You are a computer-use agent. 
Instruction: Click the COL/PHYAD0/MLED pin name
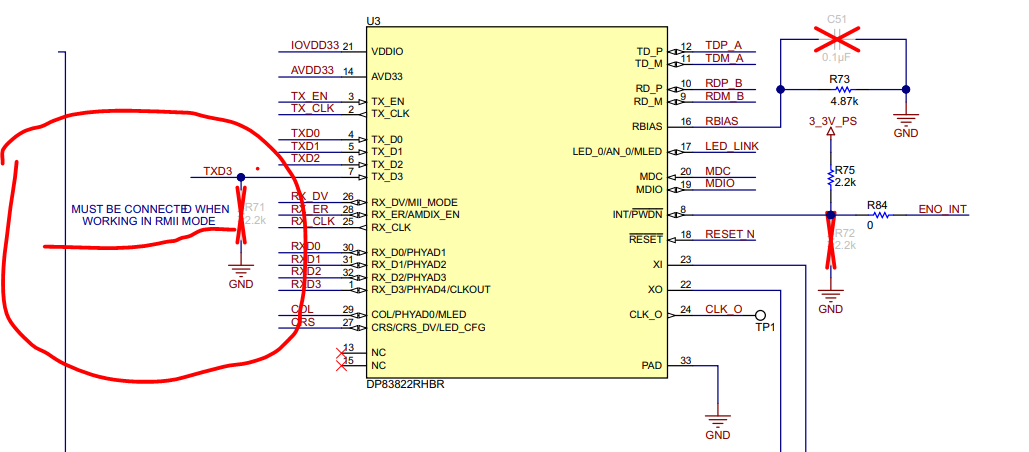[x=419, y=315]
